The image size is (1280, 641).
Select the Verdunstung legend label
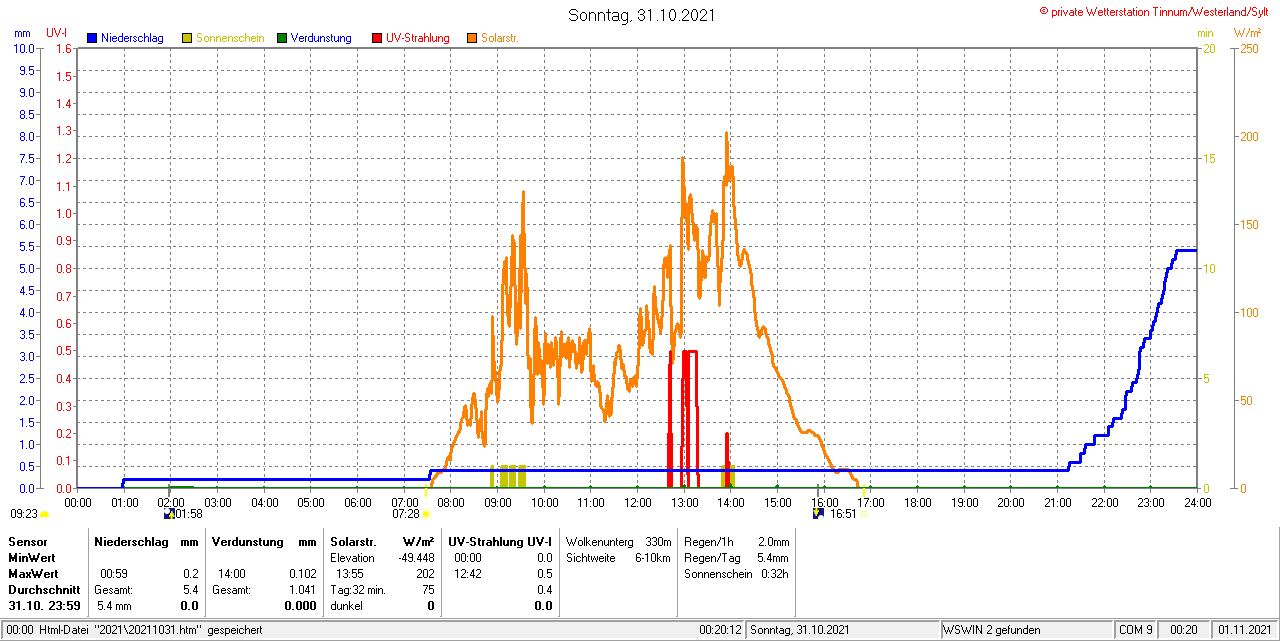[x=321, y=38]
